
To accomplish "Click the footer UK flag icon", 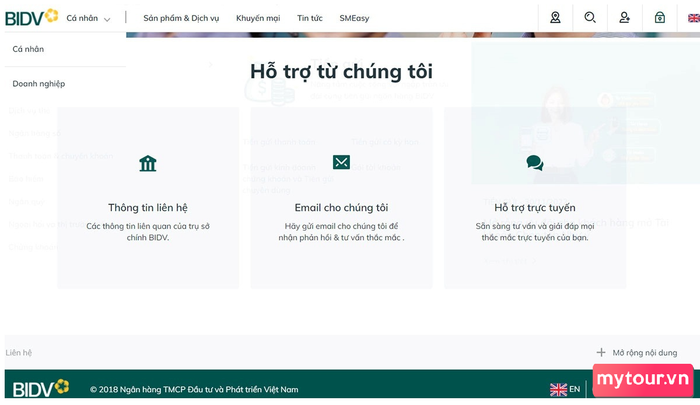I will 558,389.
